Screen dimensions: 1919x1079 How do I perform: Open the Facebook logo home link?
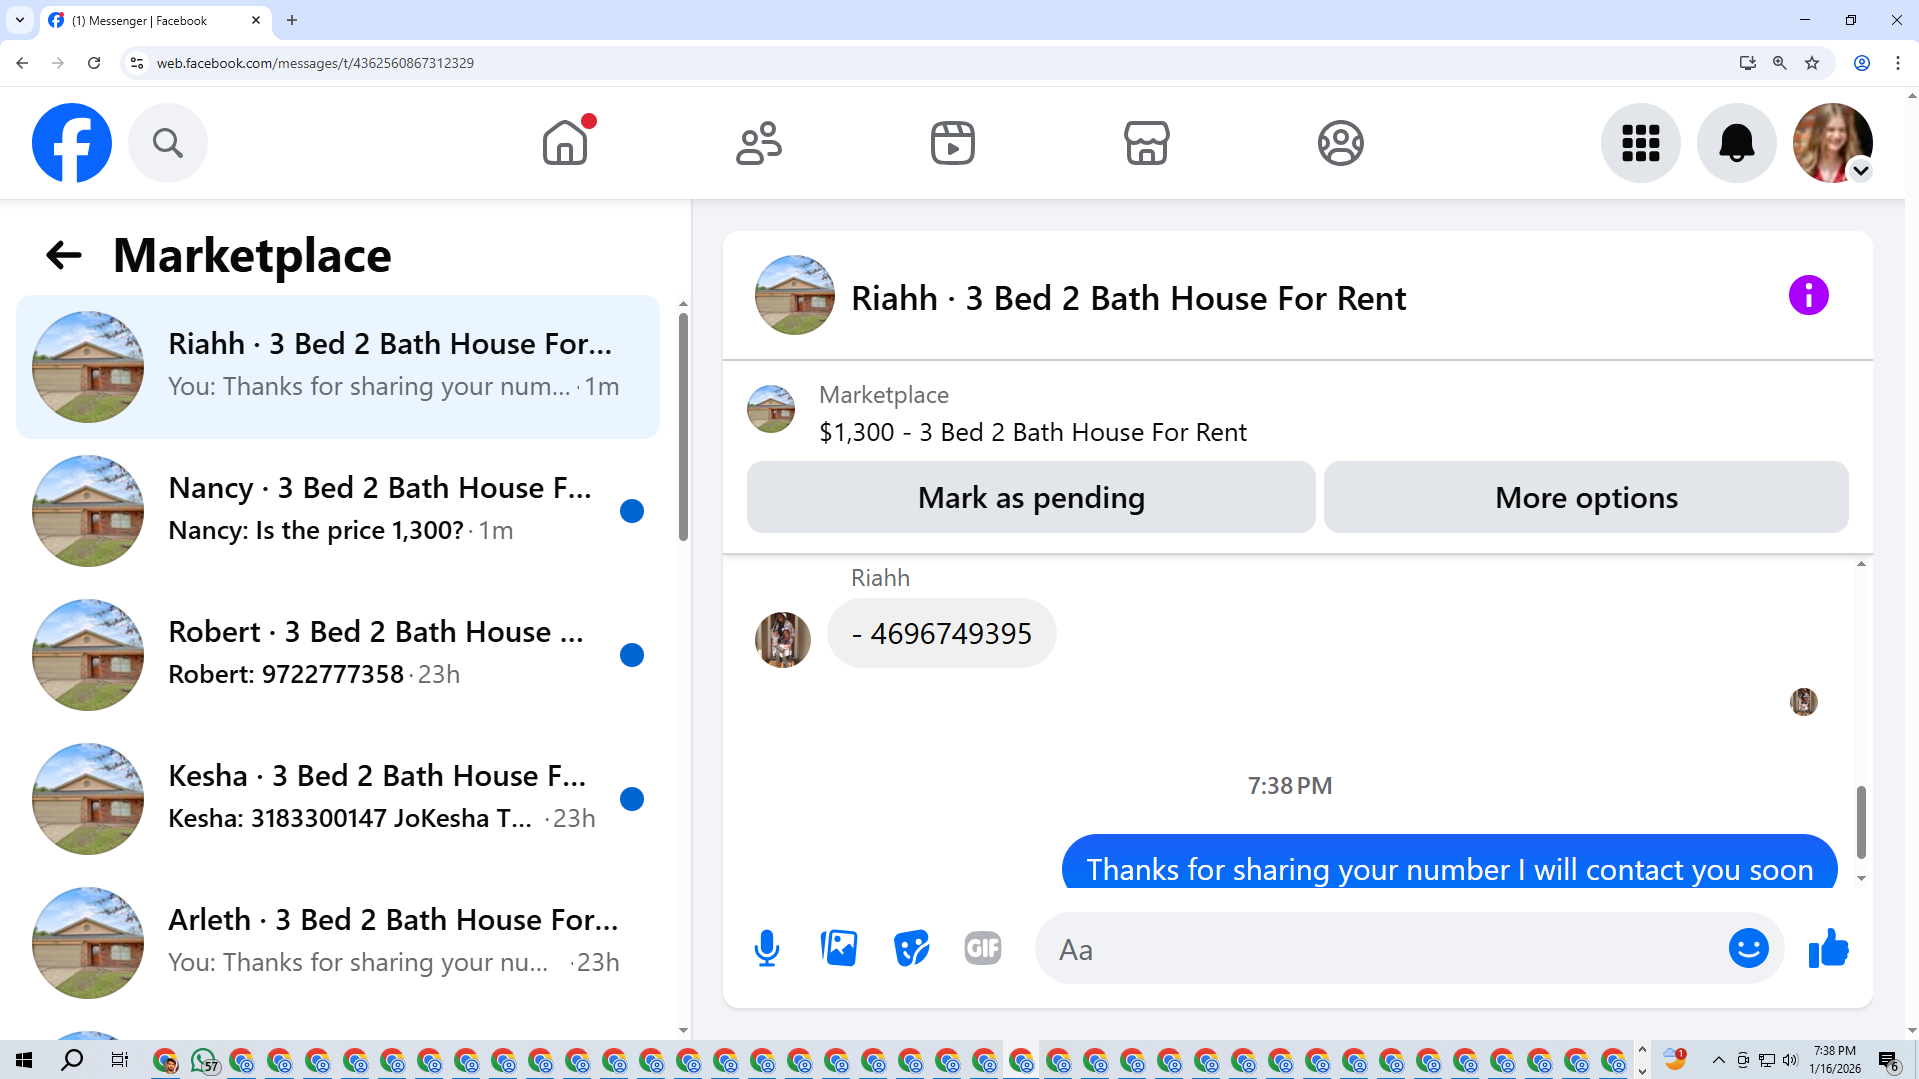click(72, 143)
